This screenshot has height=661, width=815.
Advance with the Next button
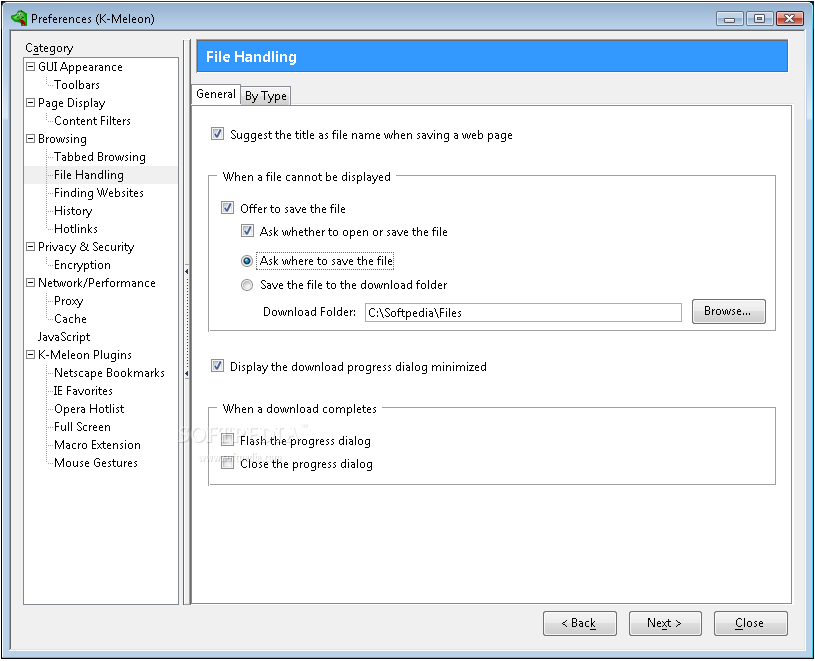coord(665,623)
